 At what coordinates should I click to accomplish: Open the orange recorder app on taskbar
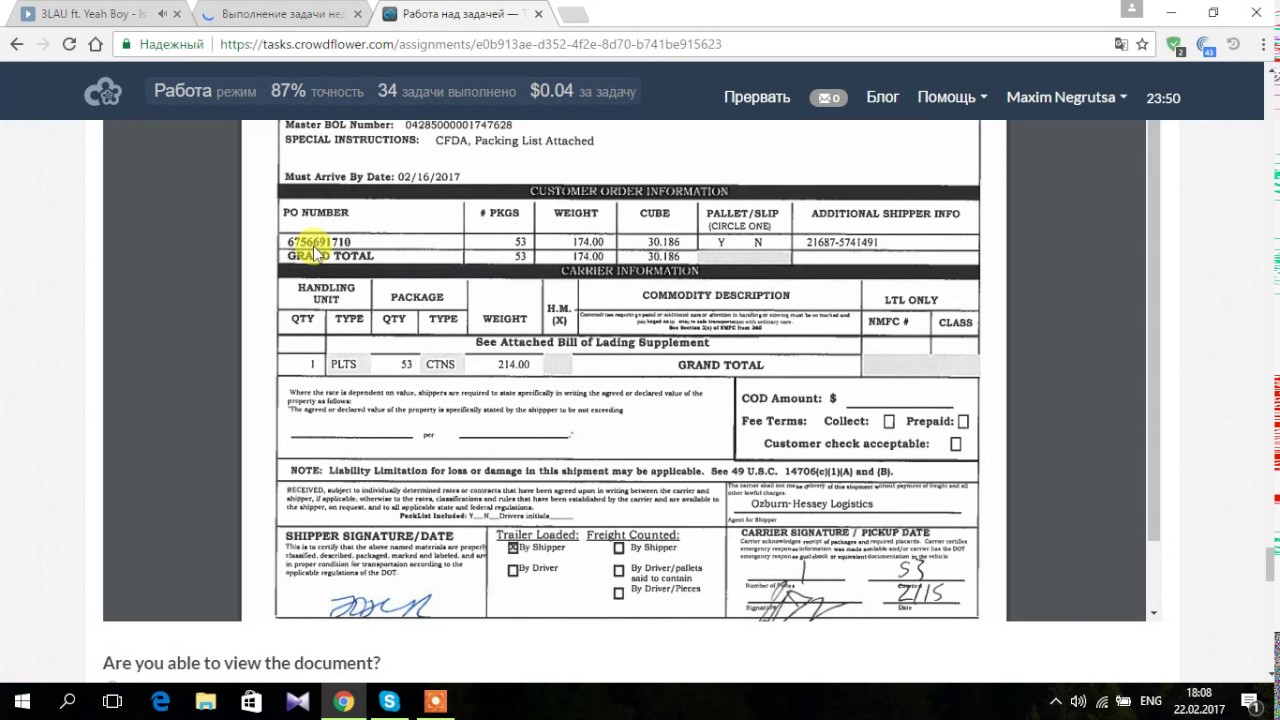coord(435,701)
